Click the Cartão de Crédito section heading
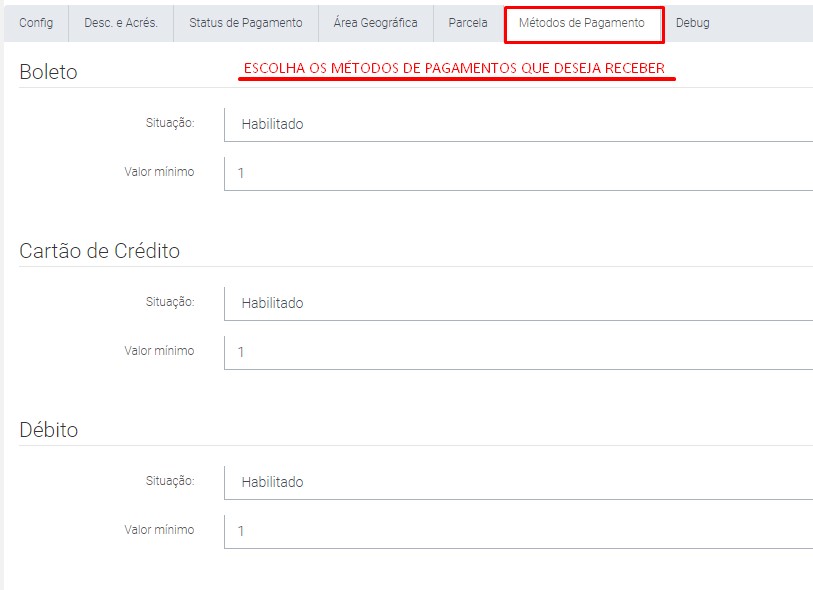 (100, 251)
